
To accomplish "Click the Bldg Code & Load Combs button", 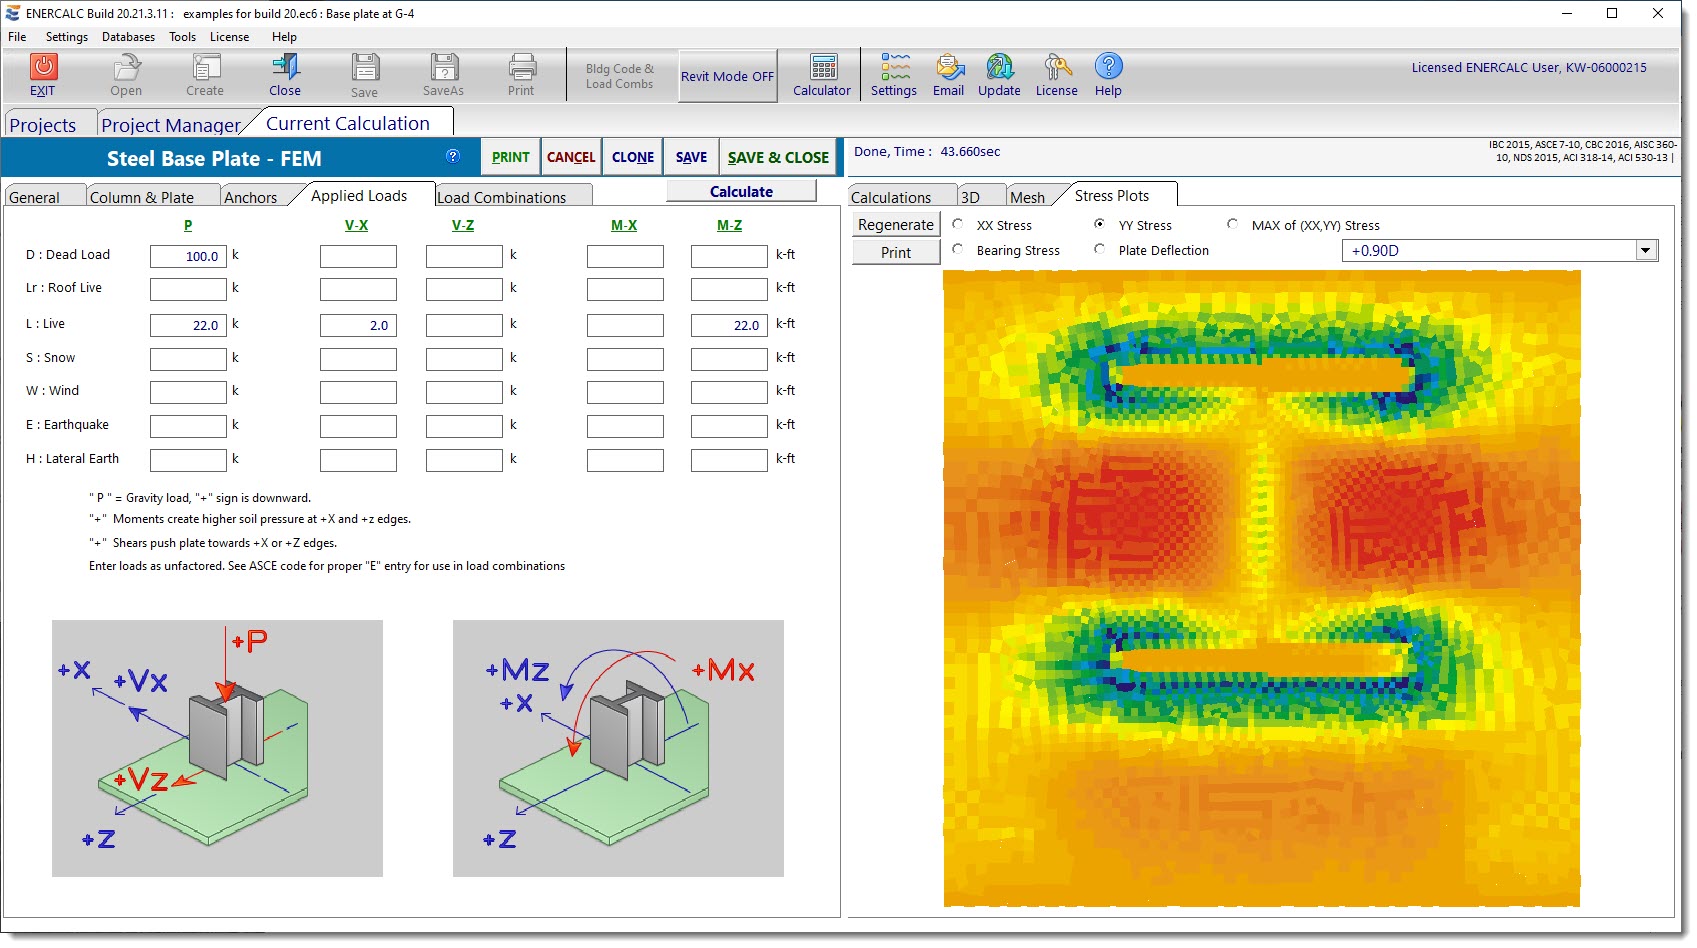I will (x=620, y=76).
